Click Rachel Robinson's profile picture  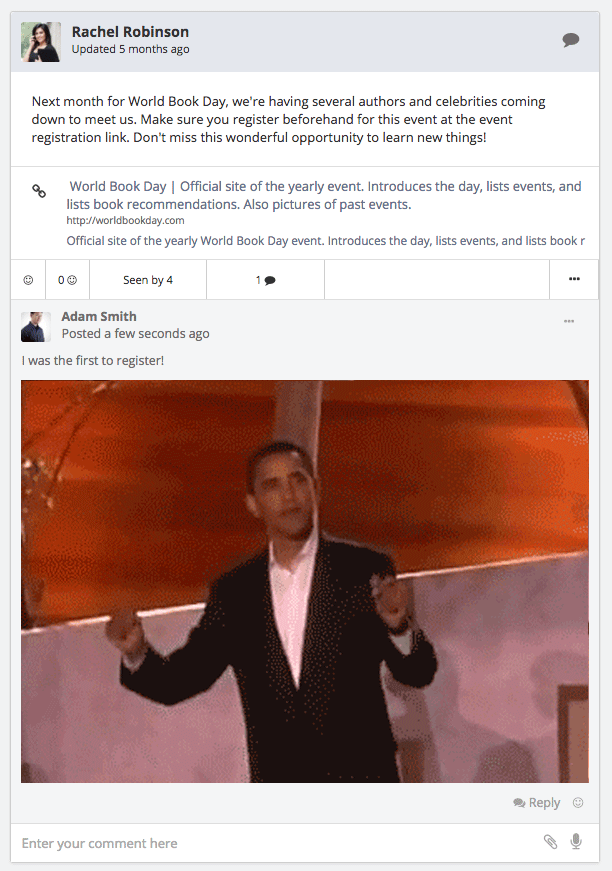coord(41,42)
